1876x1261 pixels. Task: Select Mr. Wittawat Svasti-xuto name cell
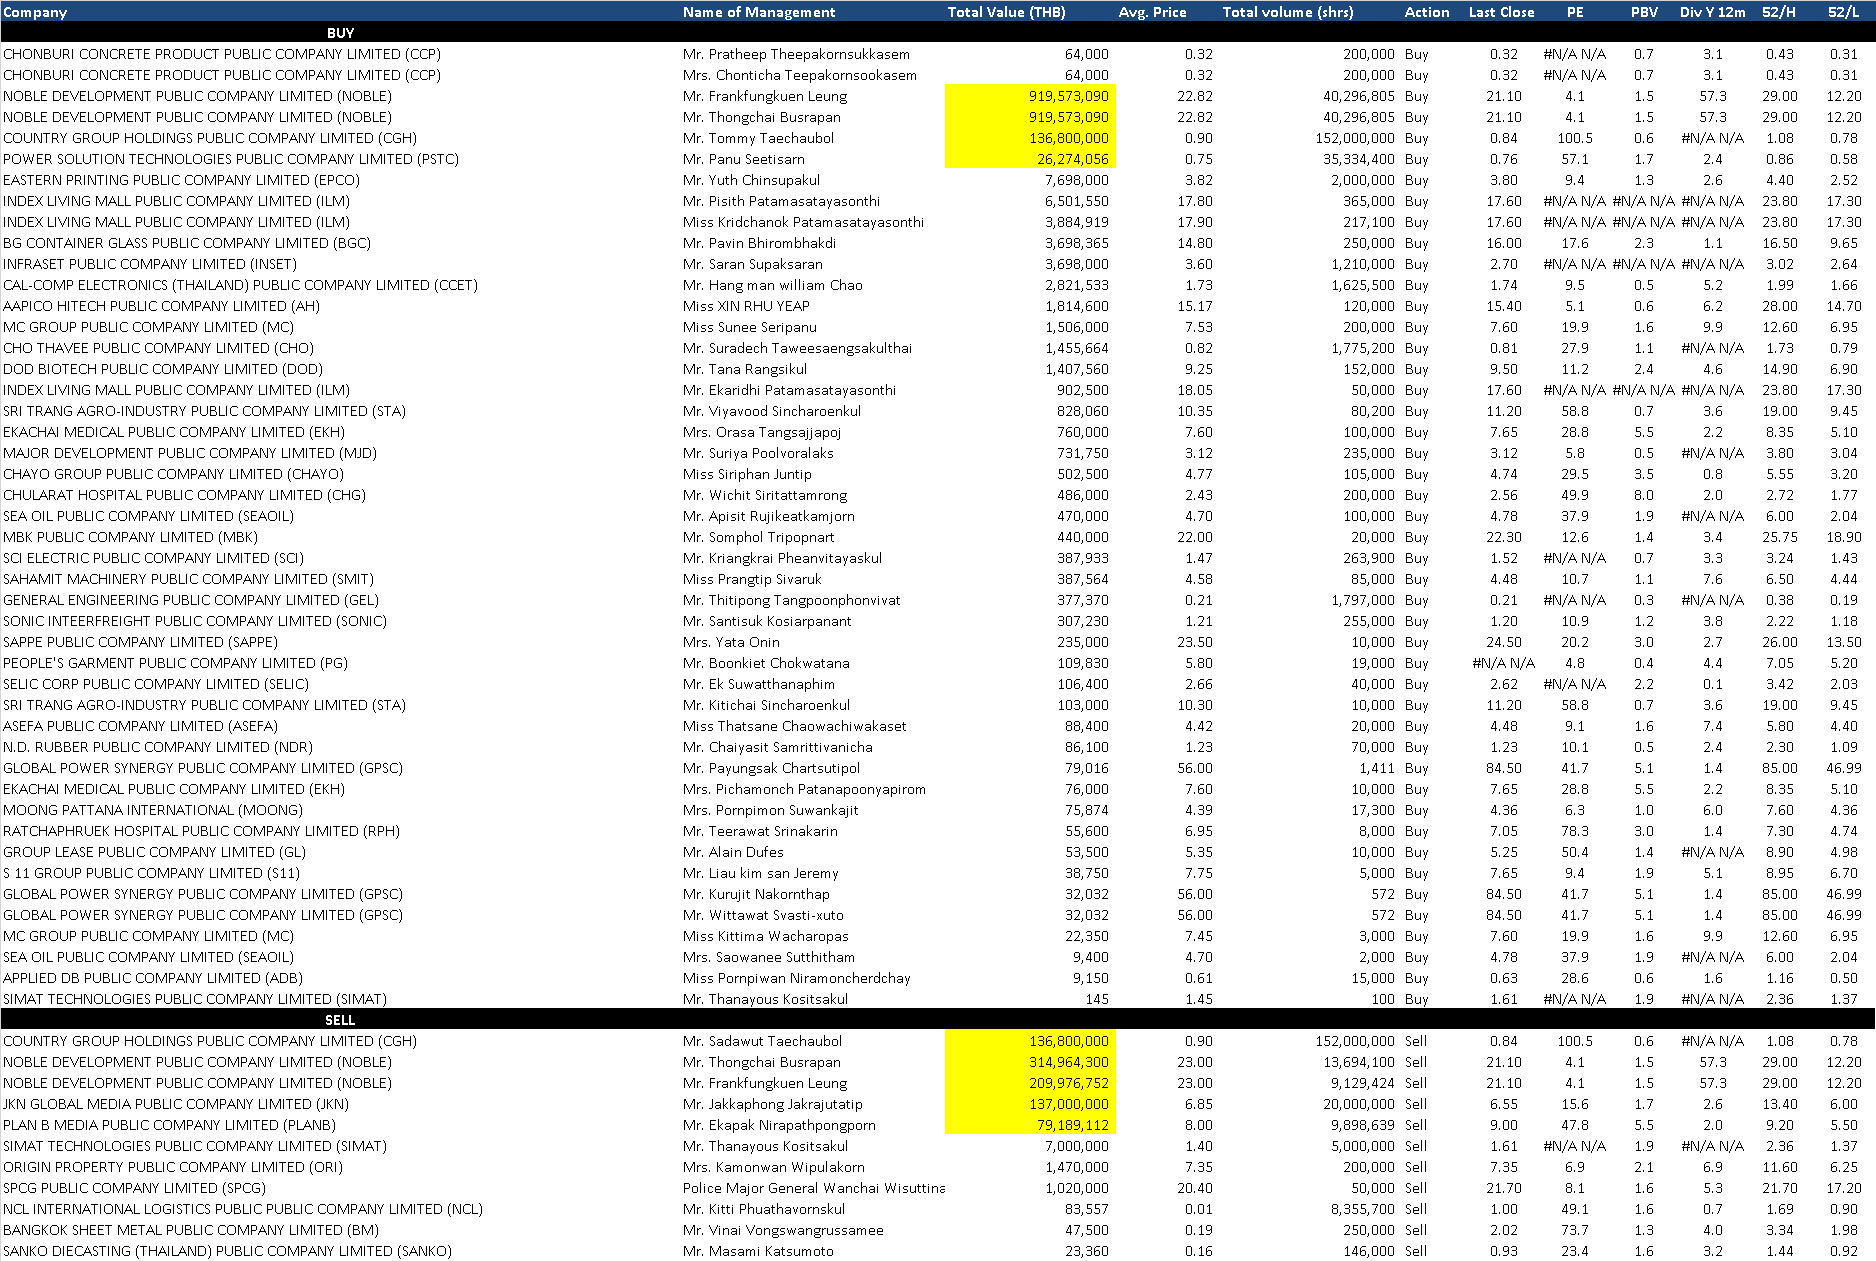coord(763,915)
